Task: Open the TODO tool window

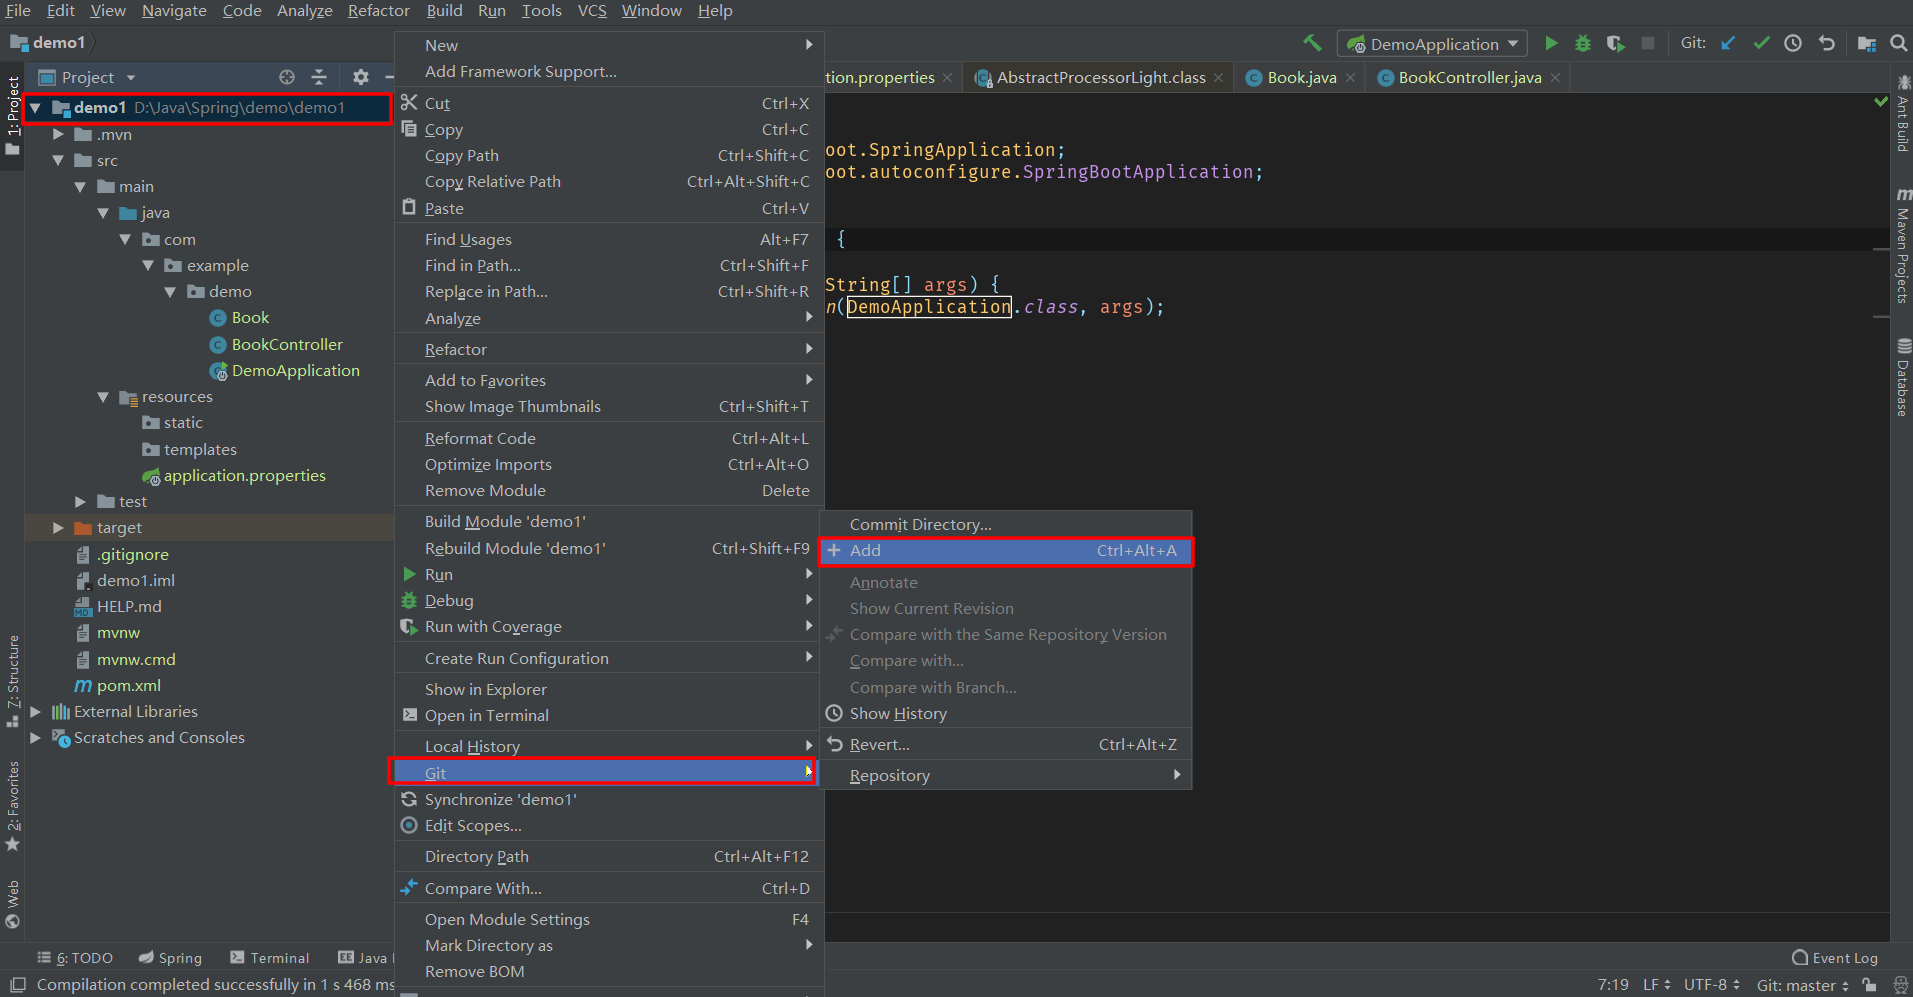Action: coord(75,957)
